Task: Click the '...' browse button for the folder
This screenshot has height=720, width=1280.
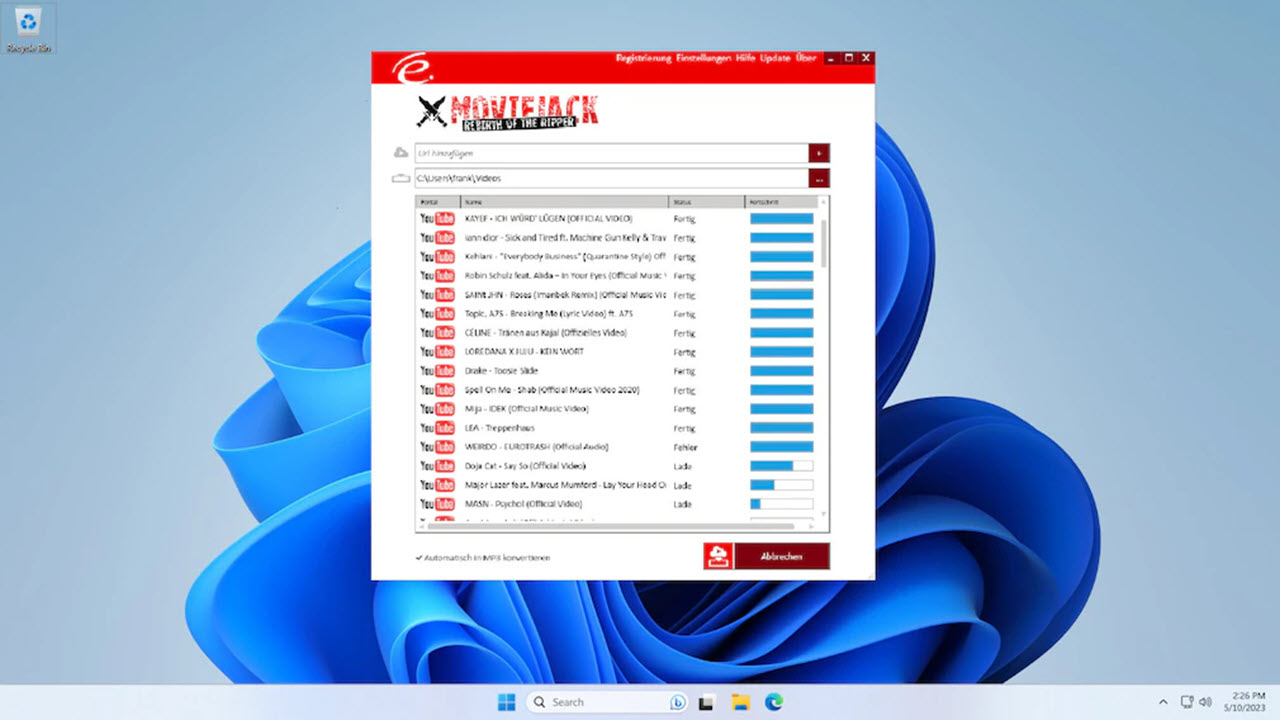Action: tap(820, 178)
